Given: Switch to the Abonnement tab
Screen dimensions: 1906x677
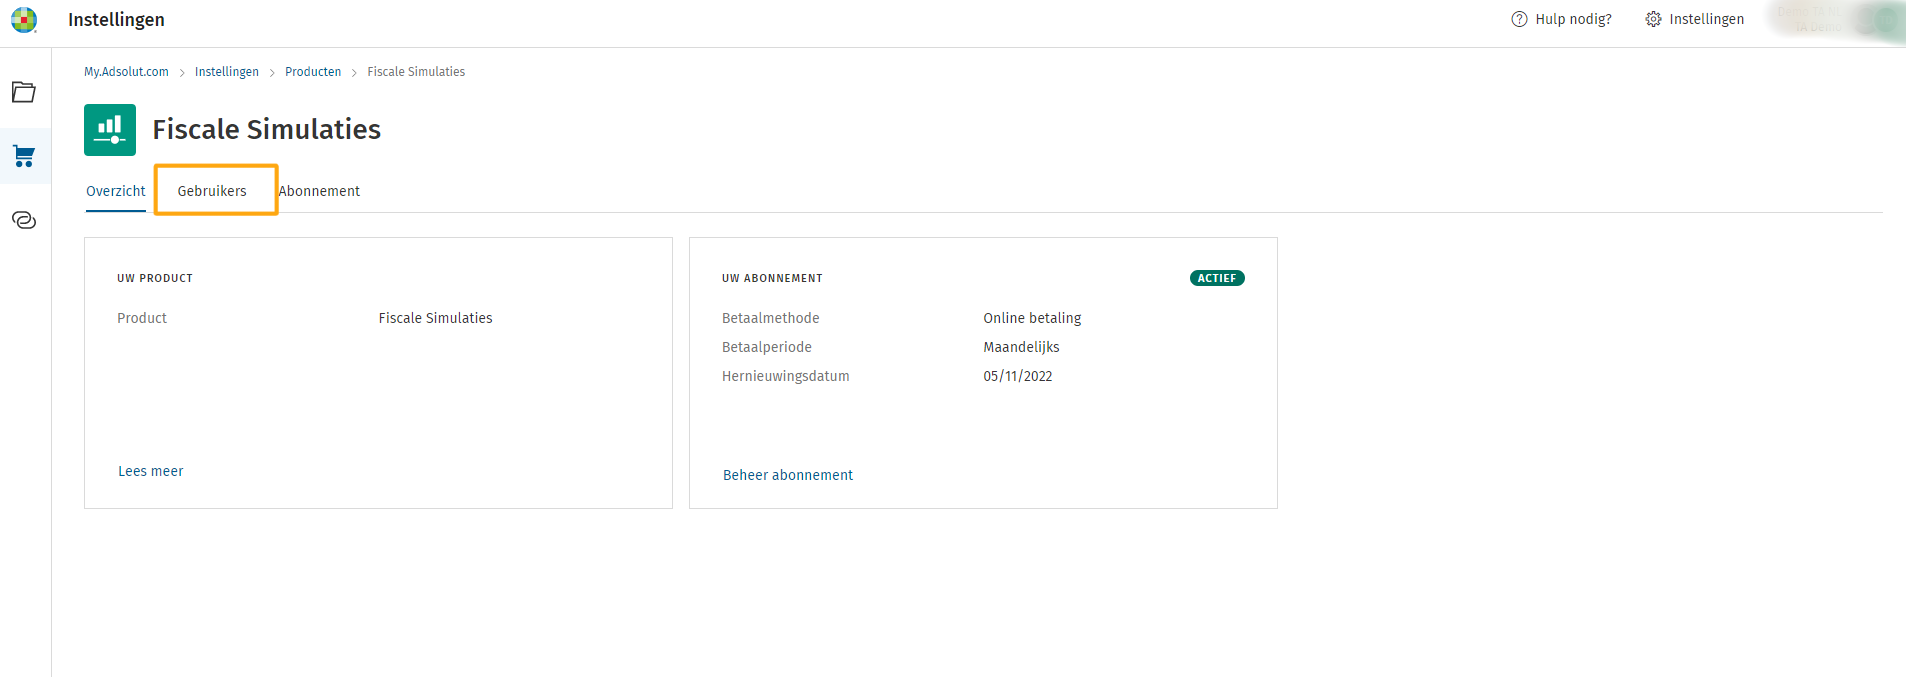Looking at the screenshot, I should coord(319,191).
